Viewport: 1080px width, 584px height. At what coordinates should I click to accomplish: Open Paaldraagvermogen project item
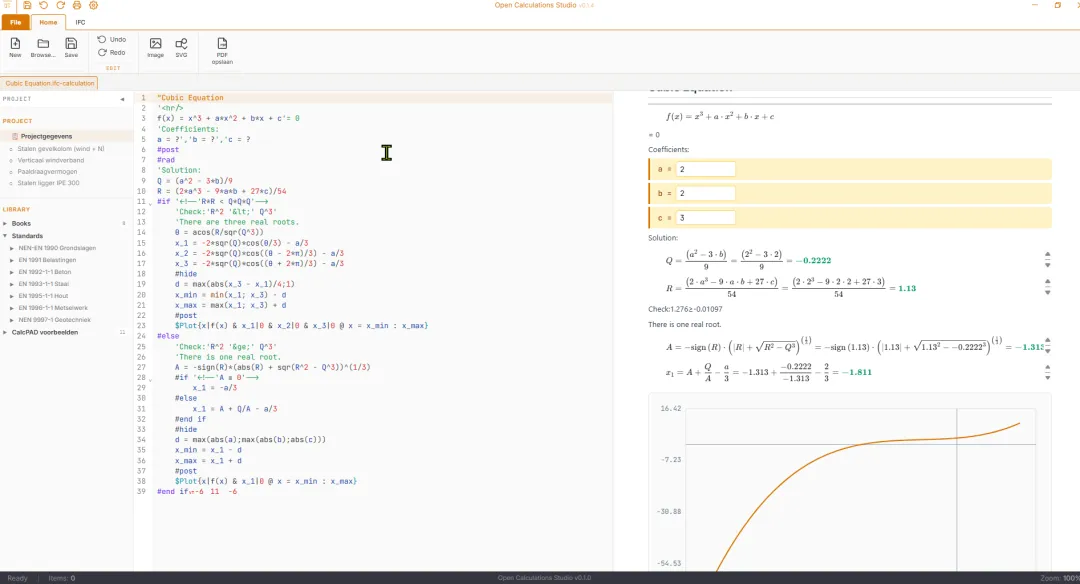[47, 171]
